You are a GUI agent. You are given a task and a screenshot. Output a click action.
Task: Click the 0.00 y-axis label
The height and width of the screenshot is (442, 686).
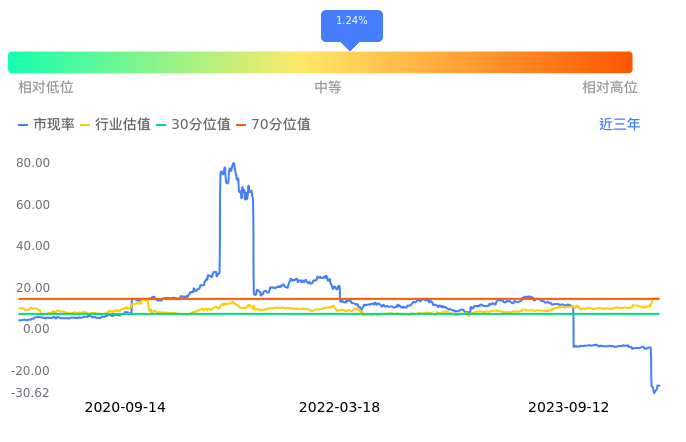click(36, 329)
